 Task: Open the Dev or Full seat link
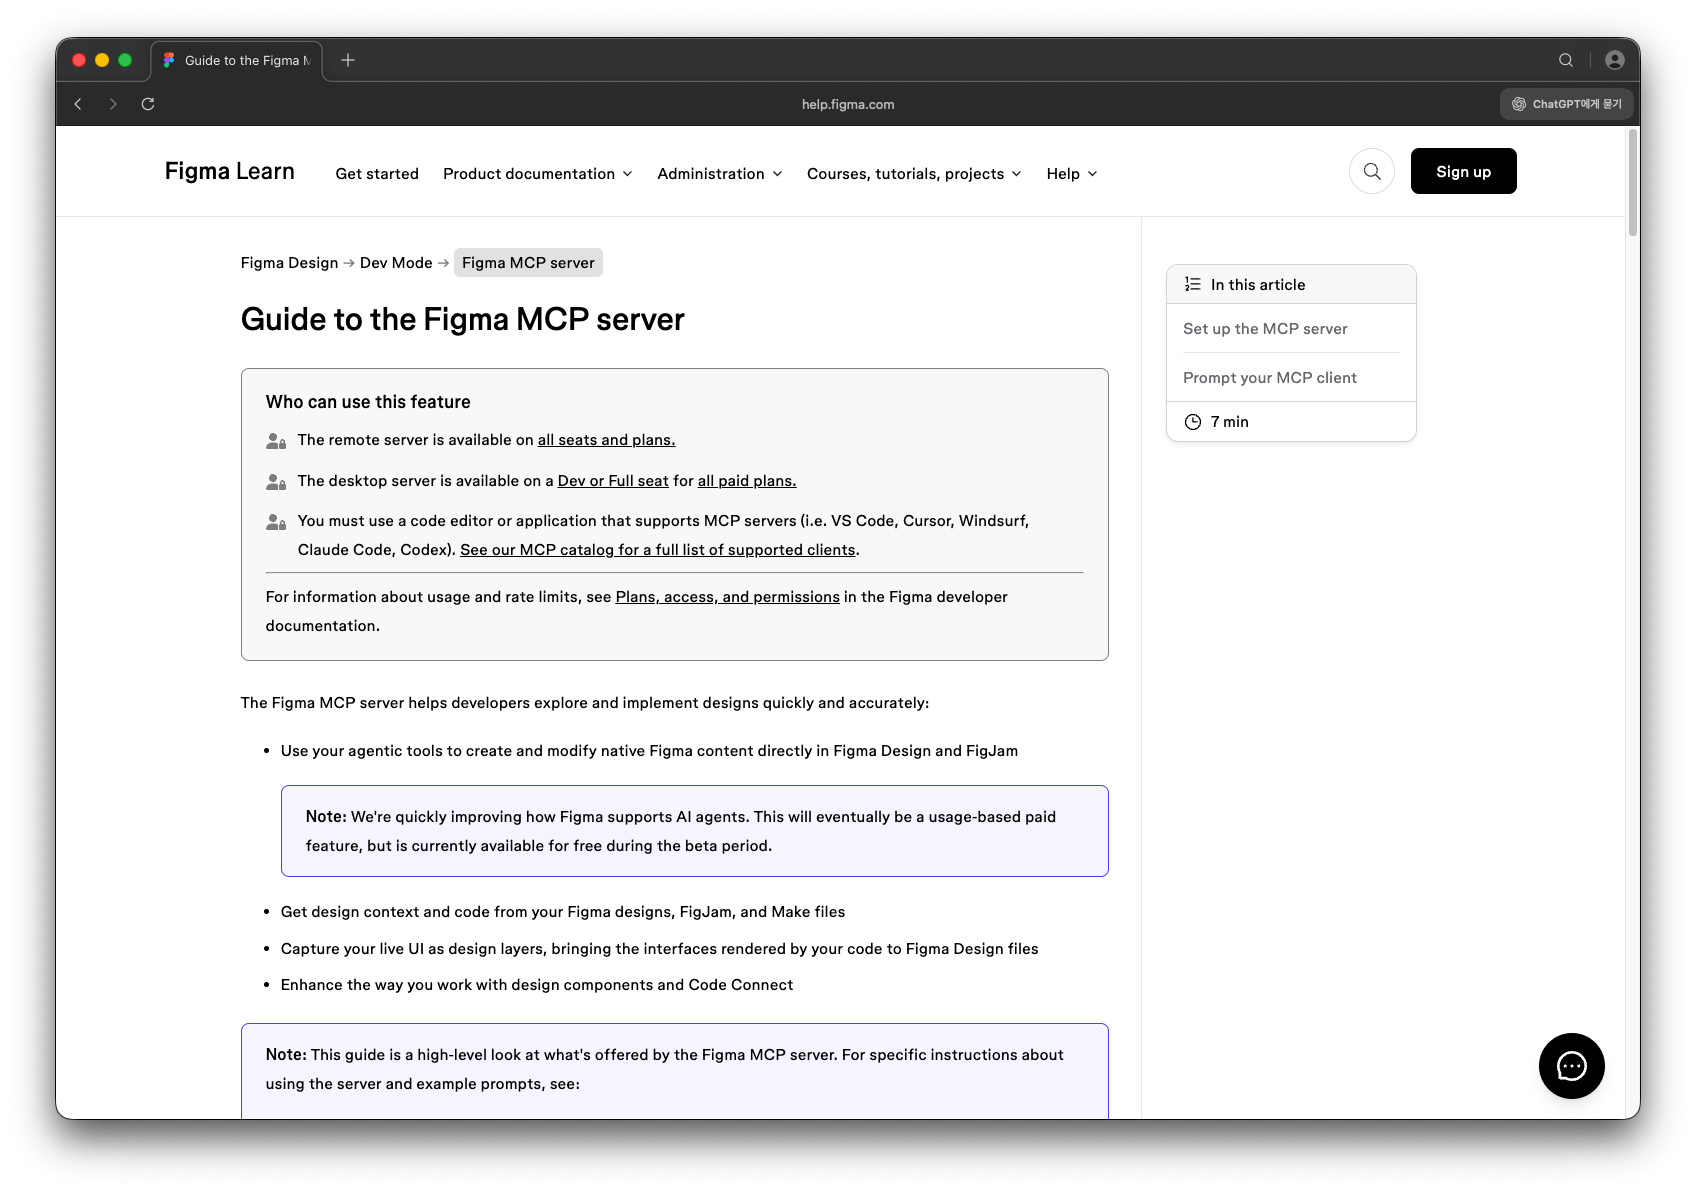[613, 481]
